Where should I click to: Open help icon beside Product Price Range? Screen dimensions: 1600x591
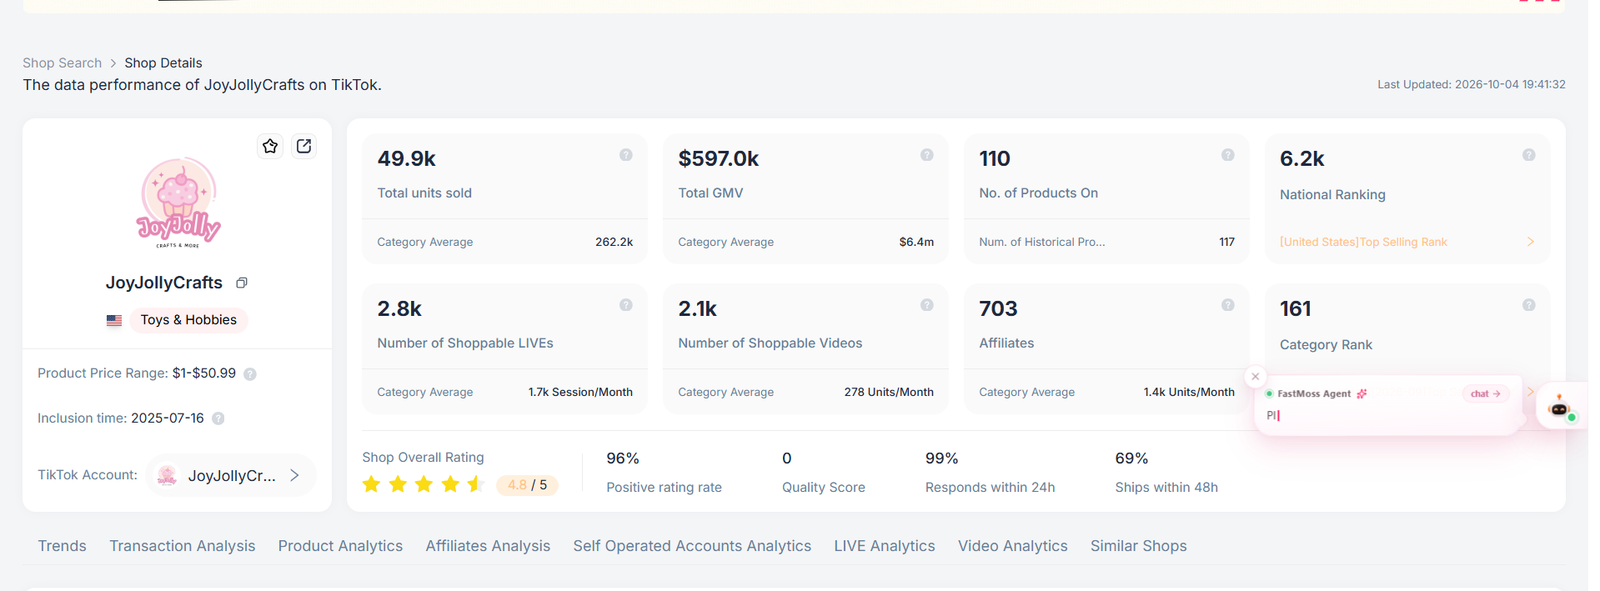250,374
